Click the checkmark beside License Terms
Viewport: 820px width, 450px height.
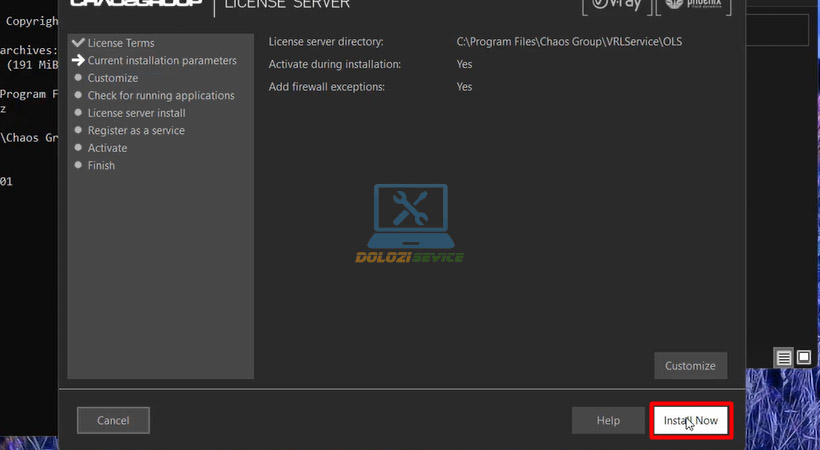pos(77,43)
